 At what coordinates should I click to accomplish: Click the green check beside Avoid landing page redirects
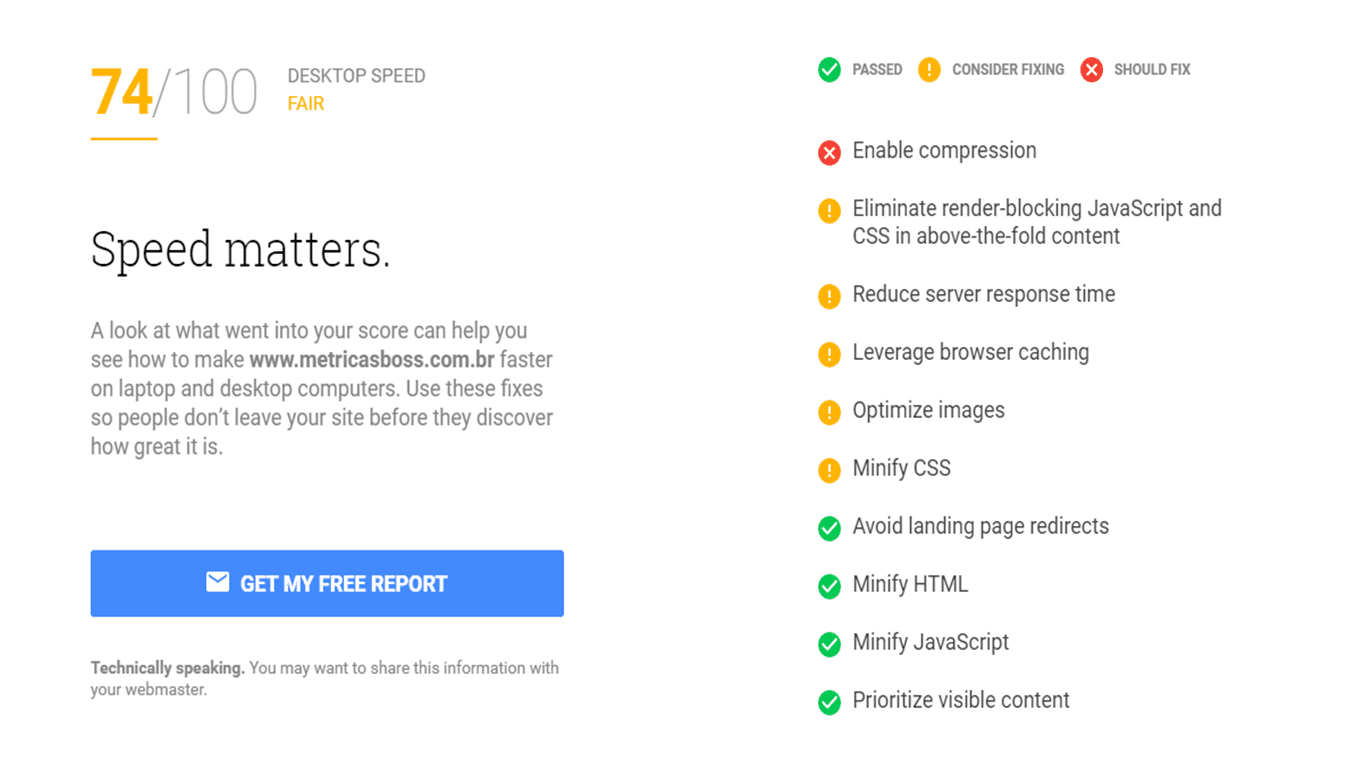pos(829,528)
